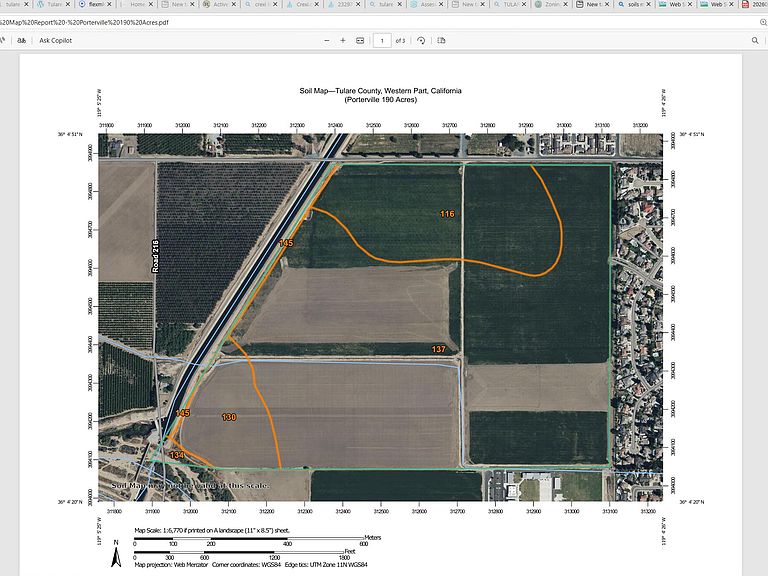Close the Zonin tab
Image resolution: width=768 pixels, height=576 pixels.
tap(566, 4)
